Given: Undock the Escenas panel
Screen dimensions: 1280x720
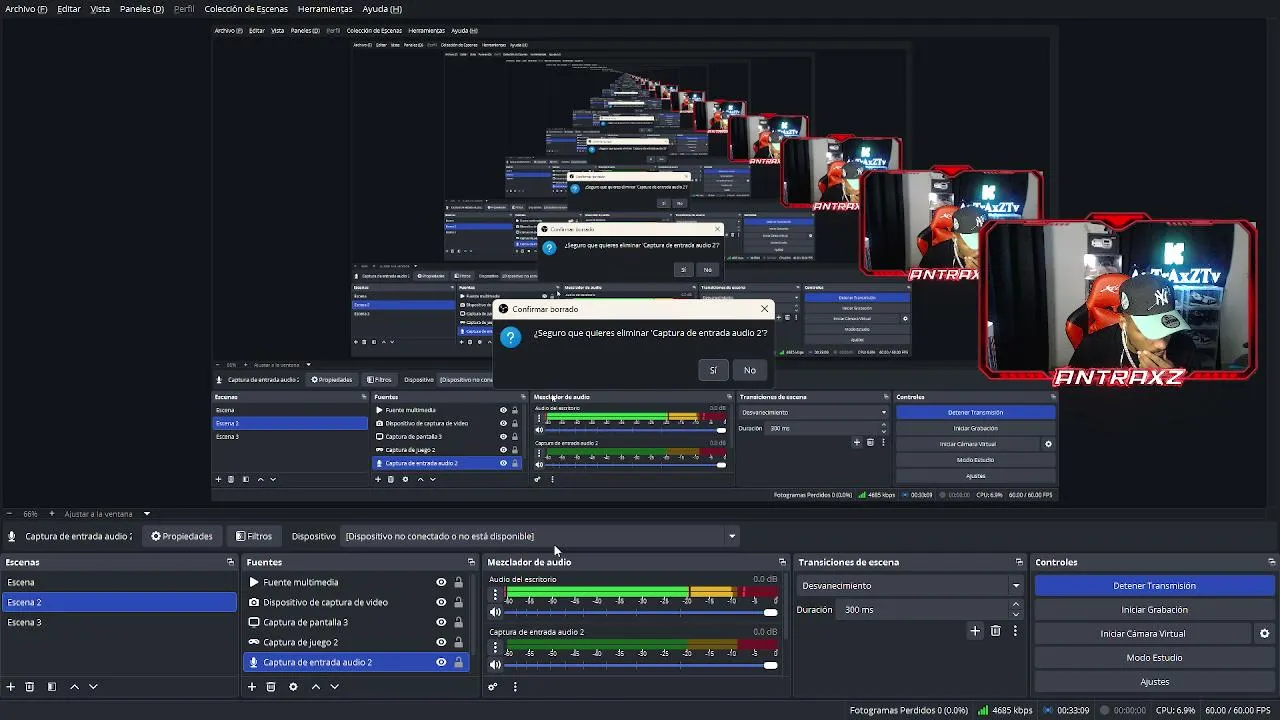Looking at the screenshot, I should [230, 562].
